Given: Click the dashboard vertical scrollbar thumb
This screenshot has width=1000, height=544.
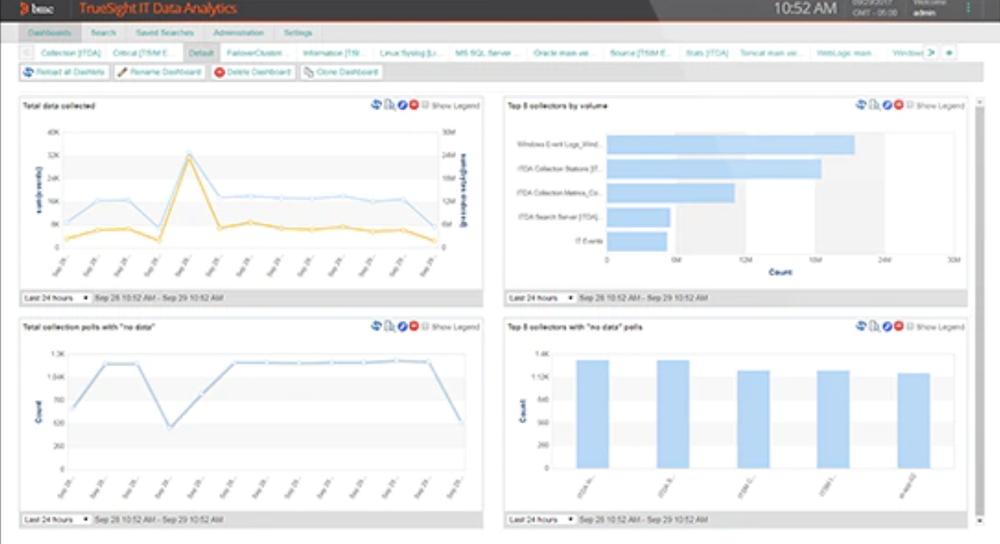Looking at the screenshot, I should pos(980,309).
